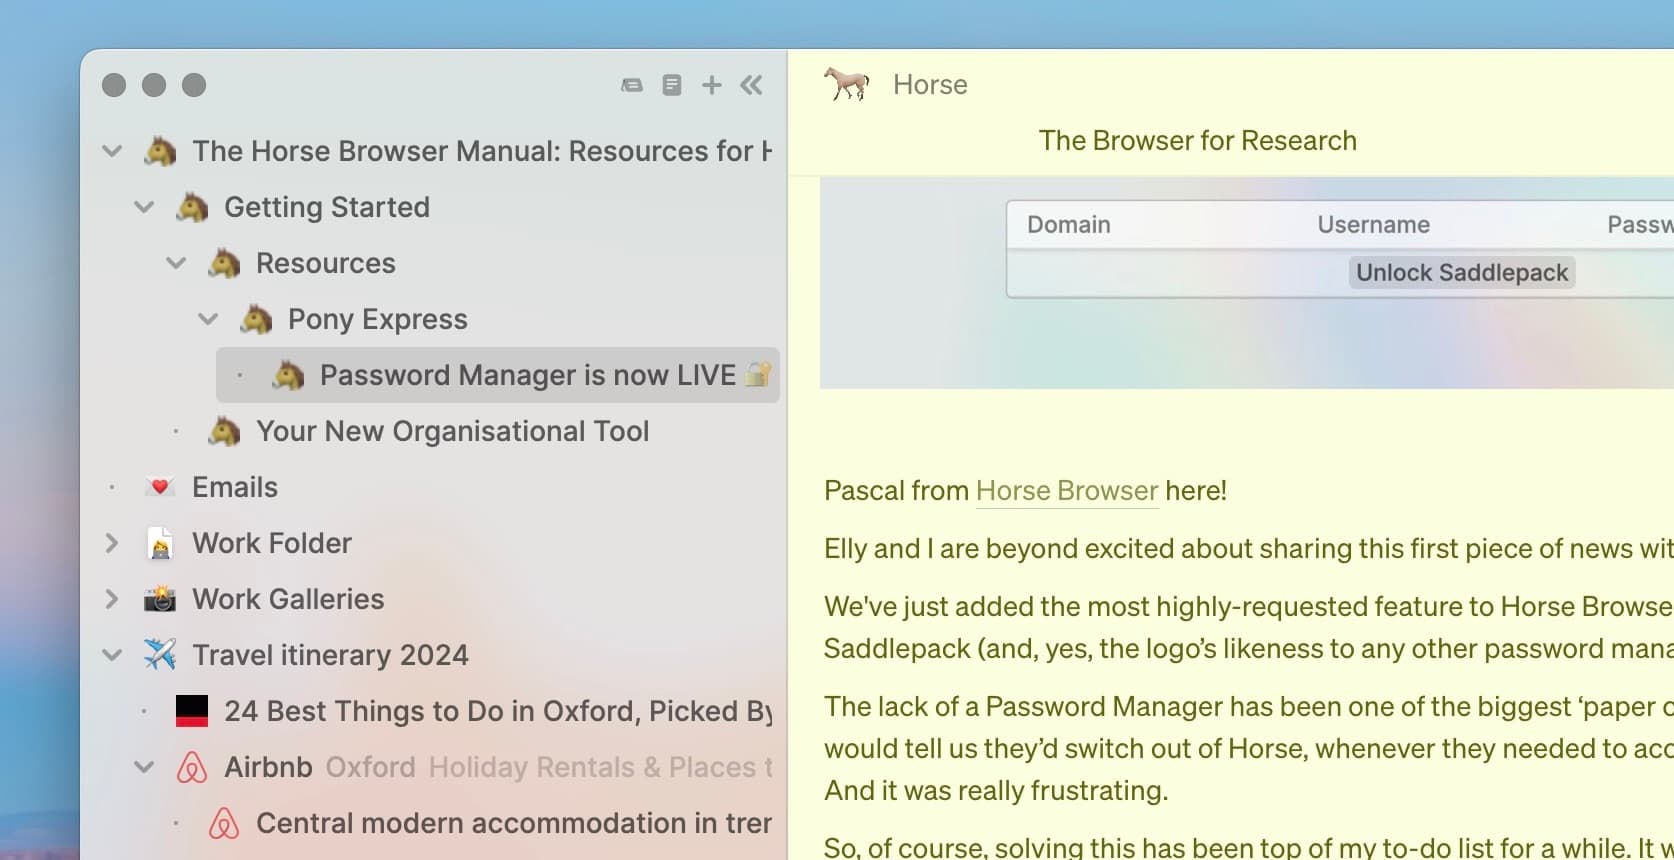Open Your New Organisational Tool page

coord(452,431)
